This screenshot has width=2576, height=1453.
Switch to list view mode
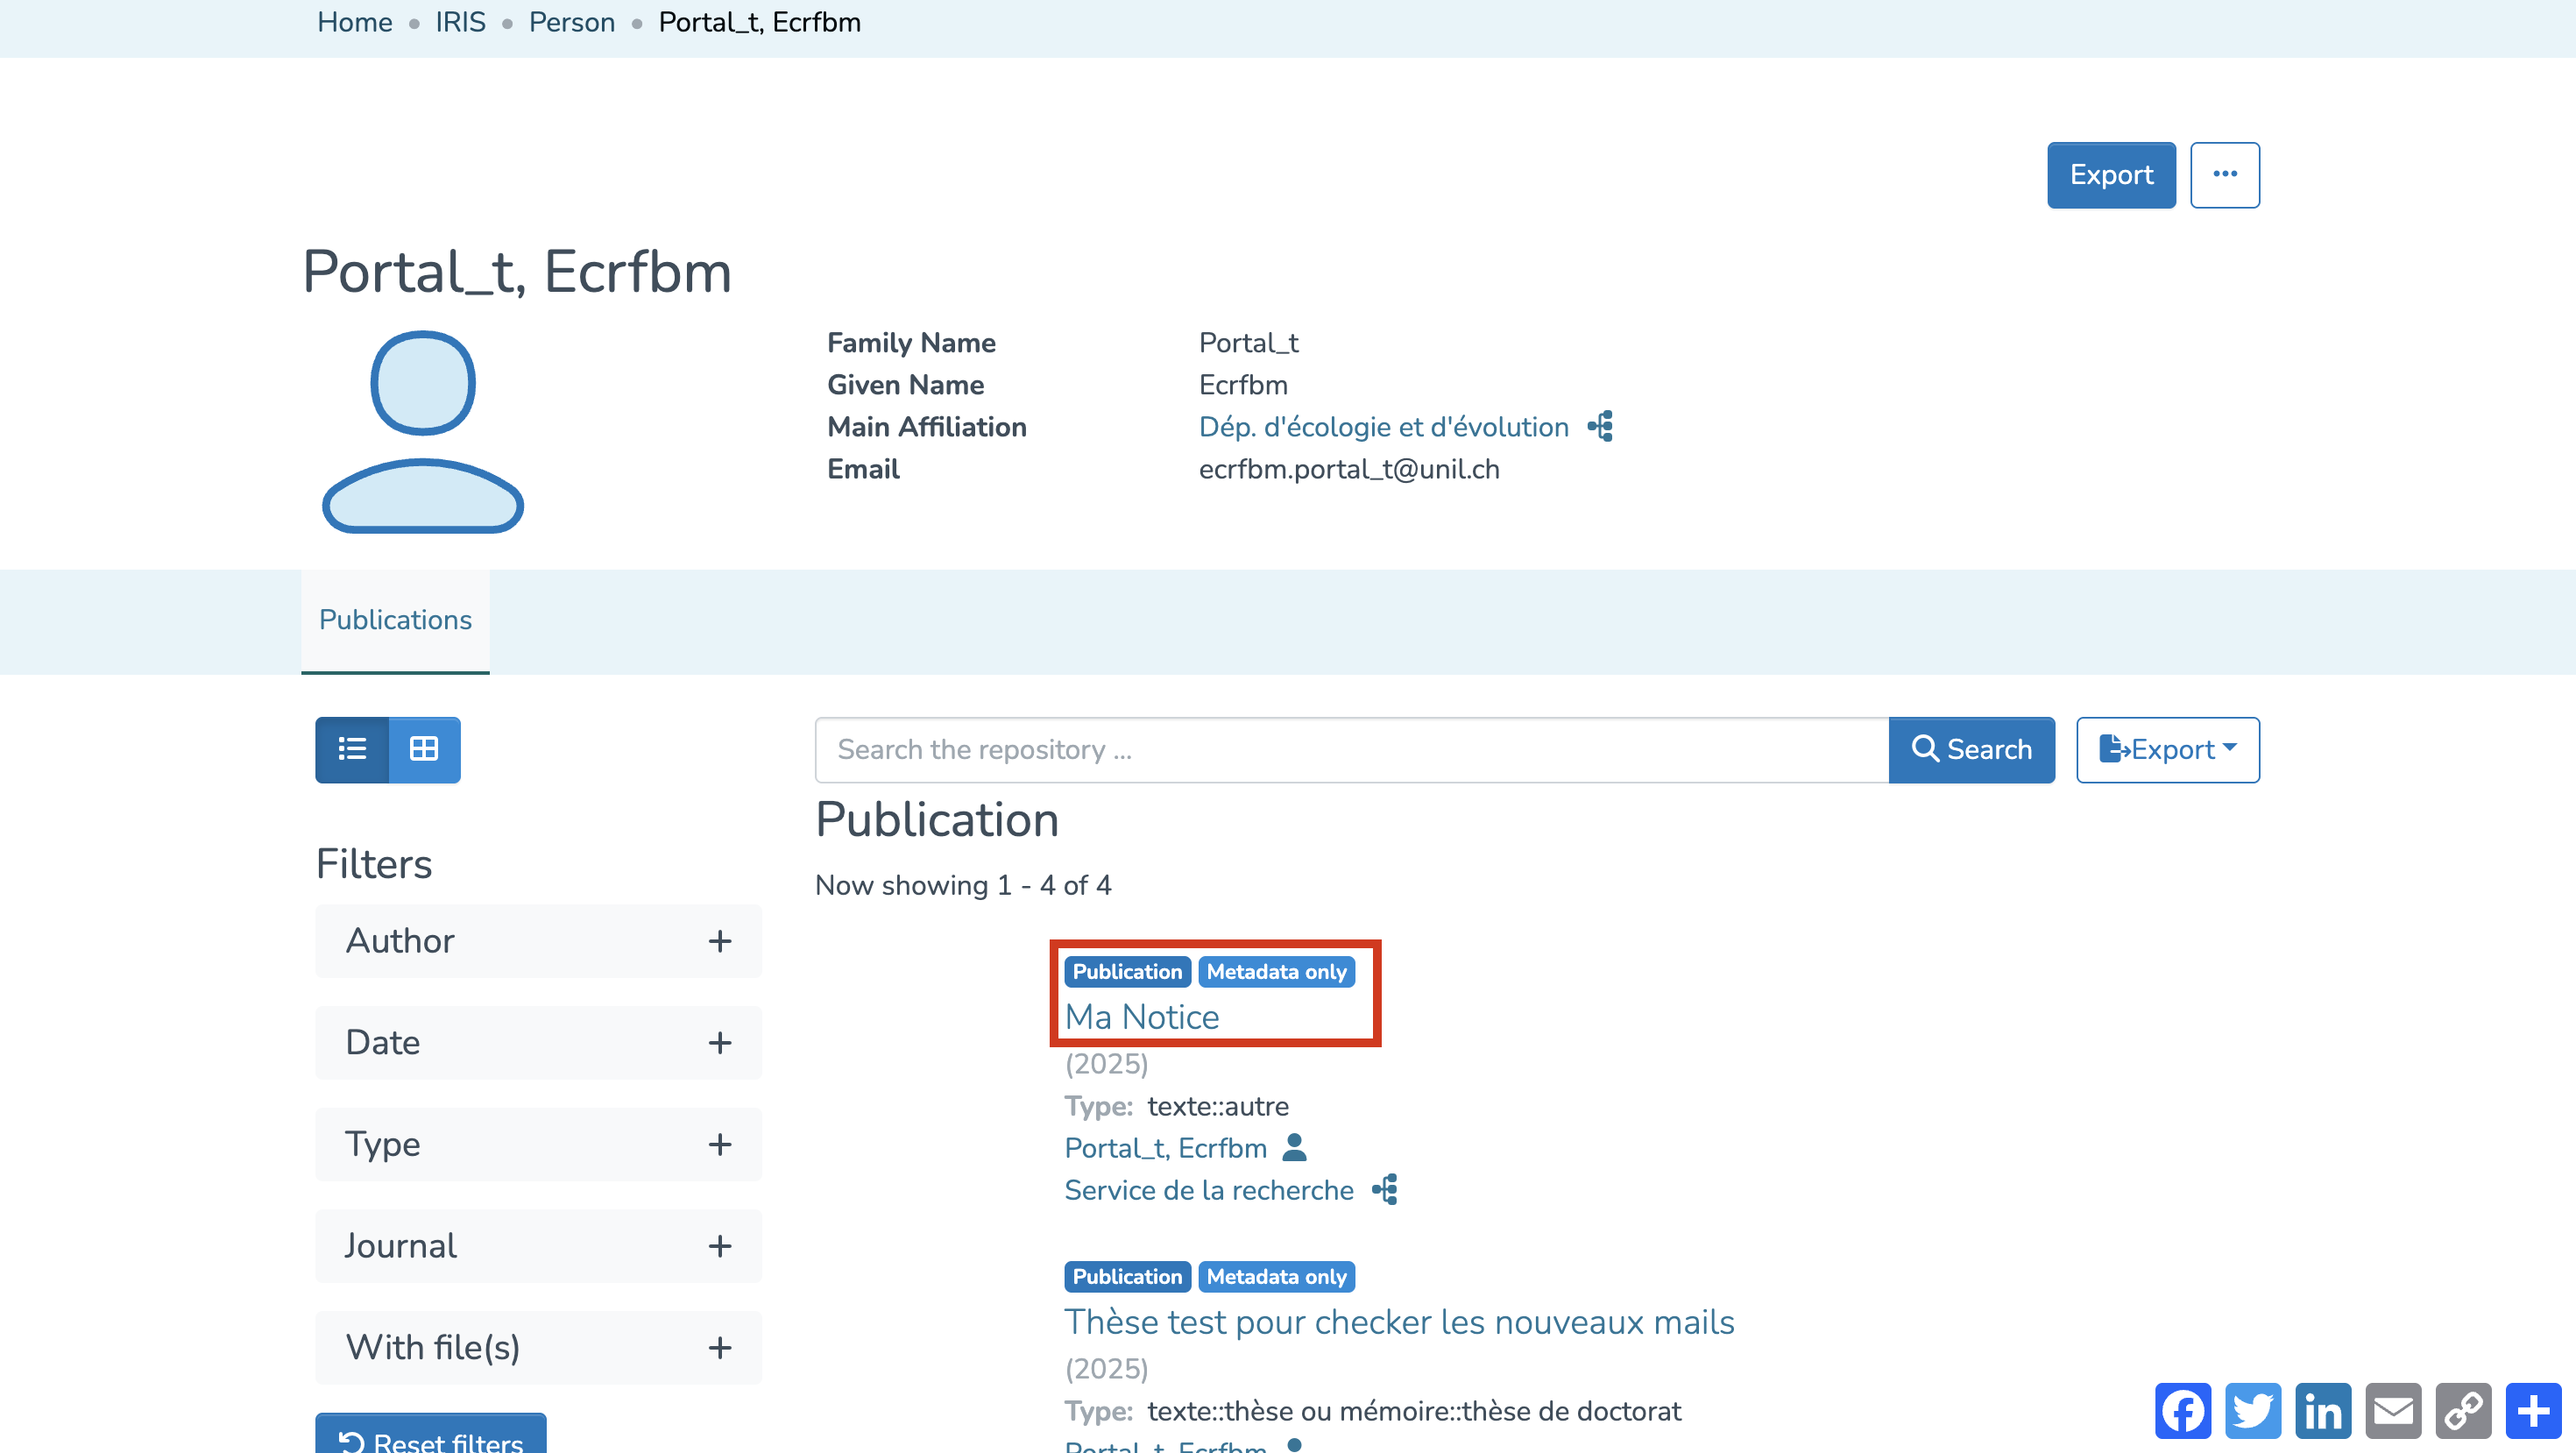click(x=352, y=749)
